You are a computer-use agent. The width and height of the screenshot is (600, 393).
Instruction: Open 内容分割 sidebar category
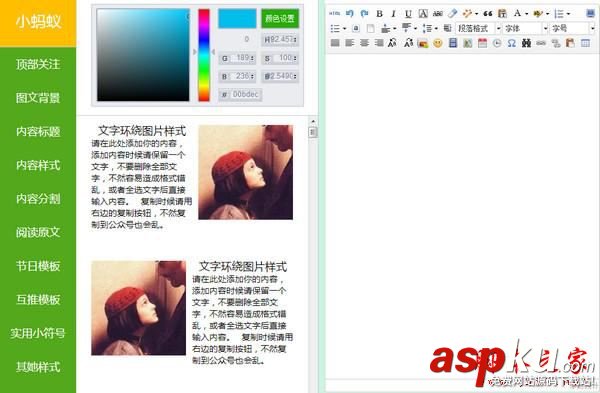[x=38, y=198]
